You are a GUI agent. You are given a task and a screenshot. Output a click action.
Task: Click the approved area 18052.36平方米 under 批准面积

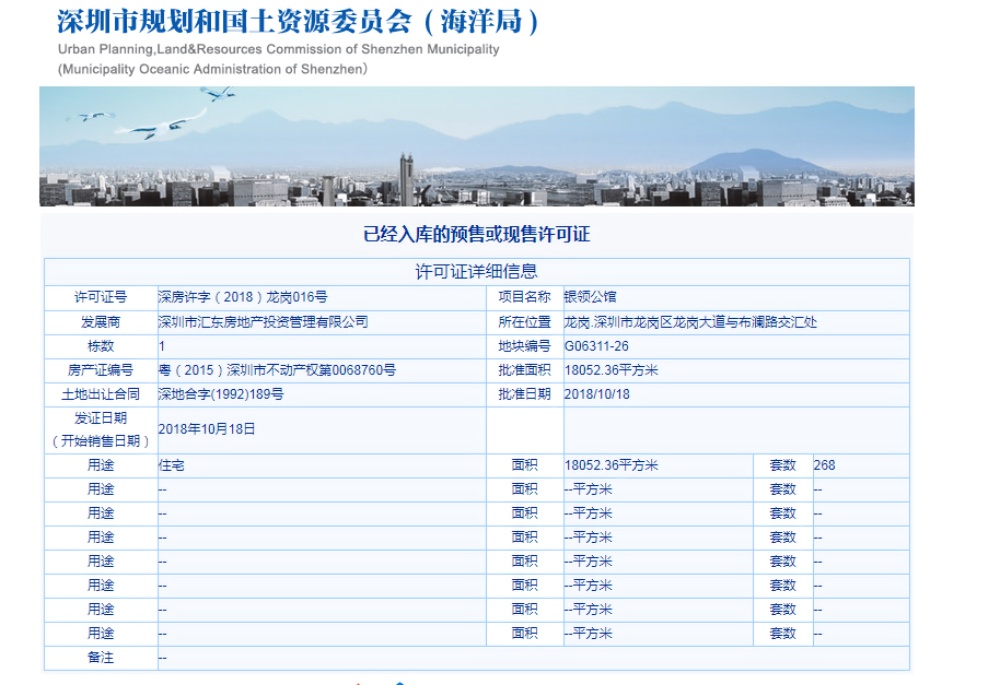pos(611,370)
